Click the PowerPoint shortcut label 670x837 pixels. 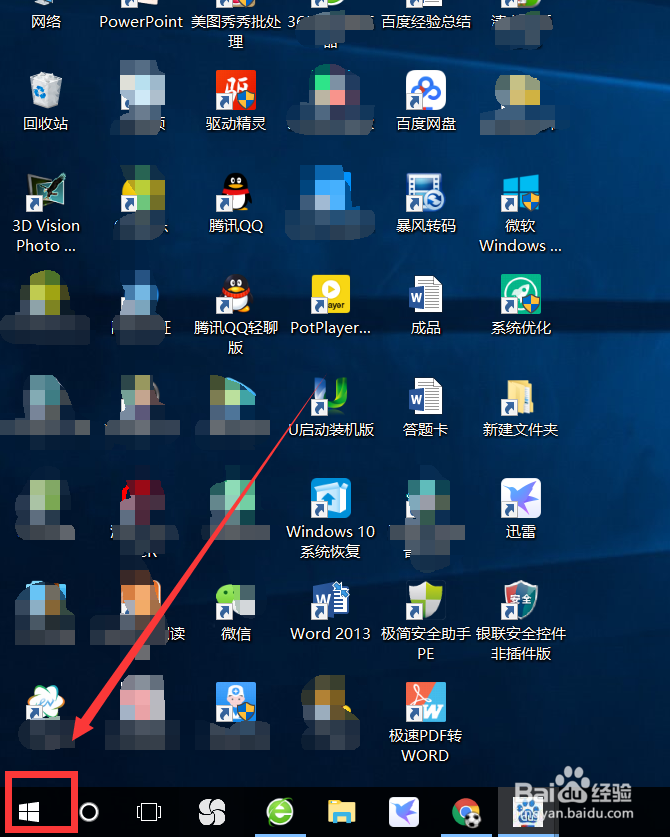coord(141,22)
